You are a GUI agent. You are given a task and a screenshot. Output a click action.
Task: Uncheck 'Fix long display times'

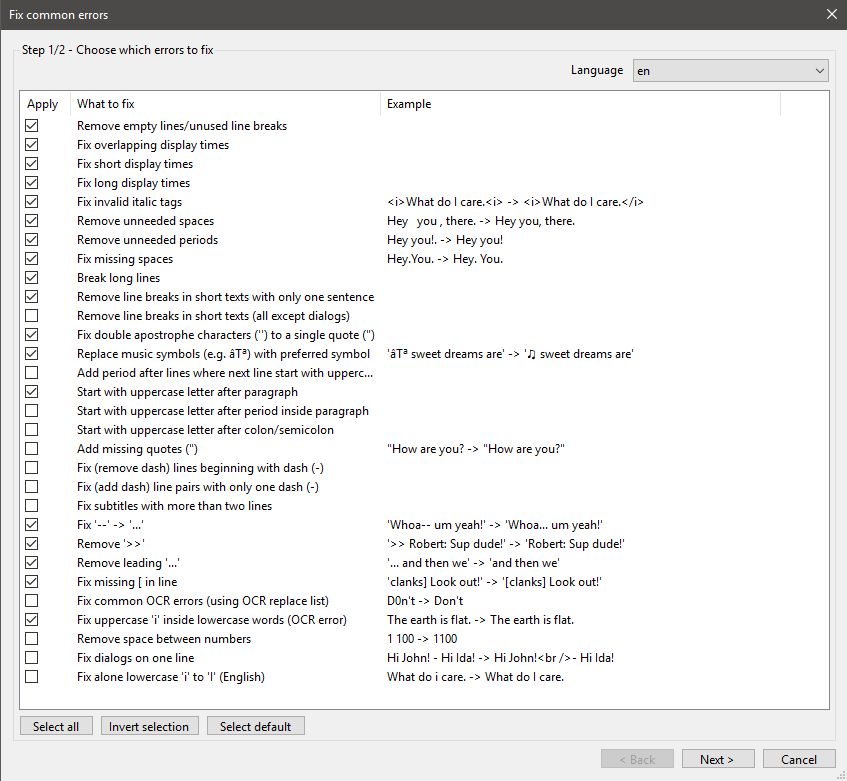[x=32, y=183]
